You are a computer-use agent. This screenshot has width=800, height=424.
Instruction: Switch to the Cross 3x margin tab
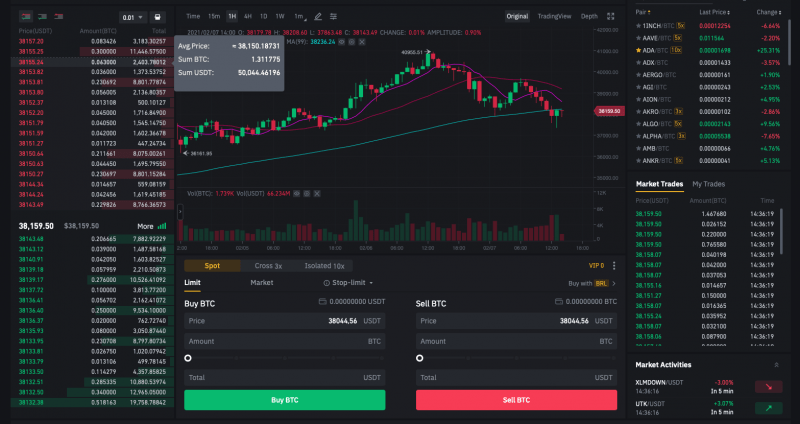(268, 266)
